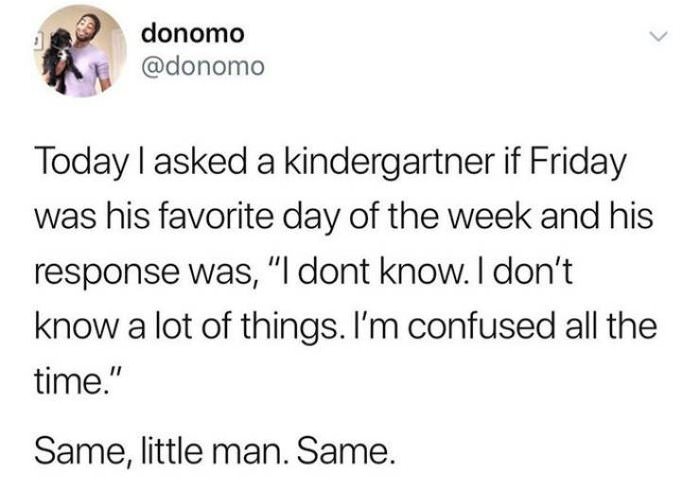Open the donomo display name link
700x491 pixels.
[x=192, y=33]
